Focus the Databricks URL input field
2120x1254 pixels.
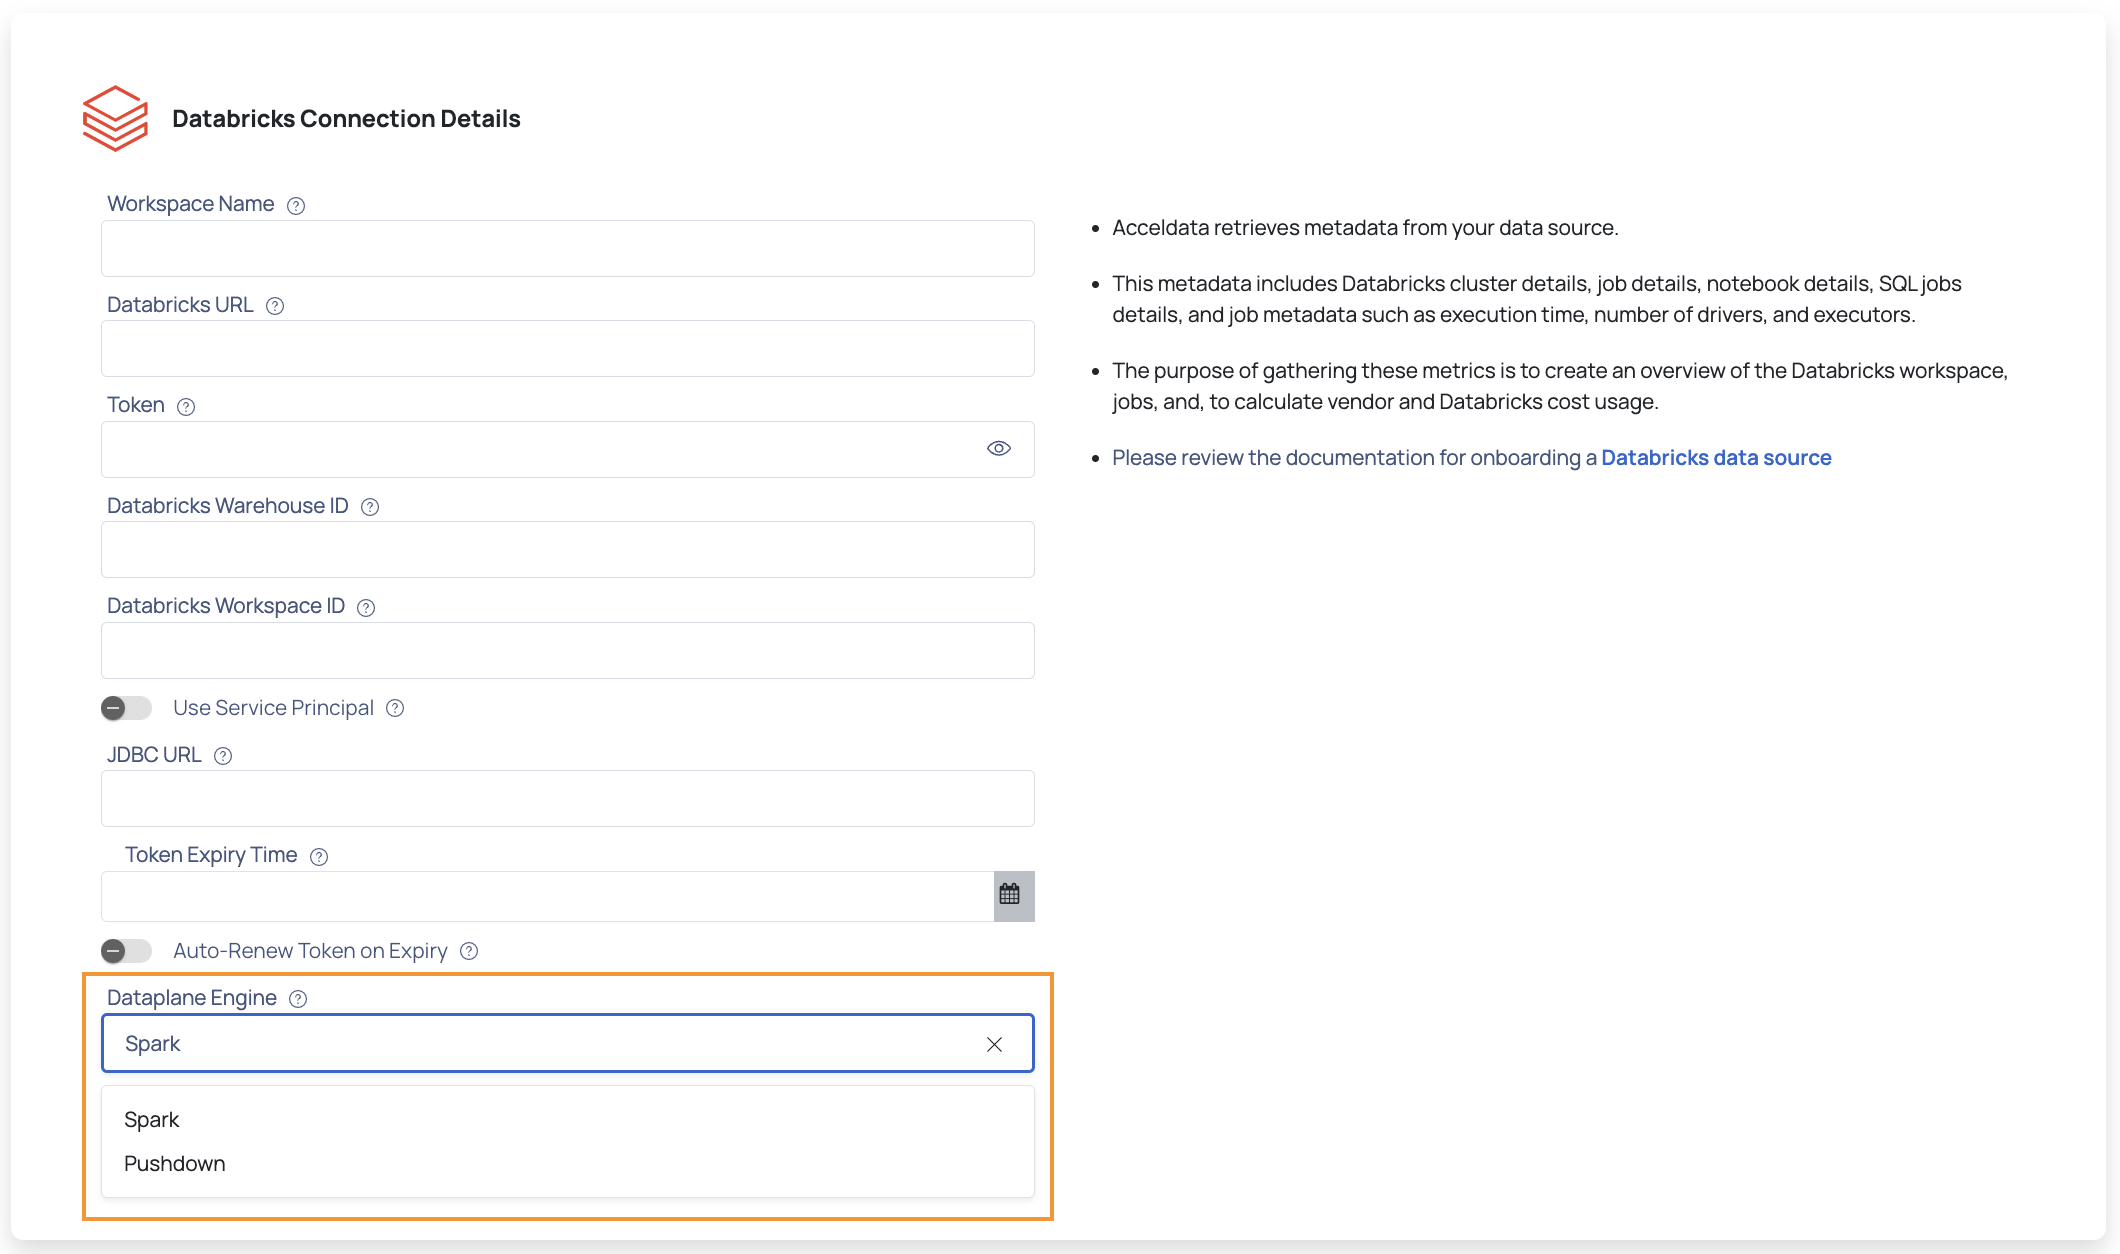(x=568, y=348)
